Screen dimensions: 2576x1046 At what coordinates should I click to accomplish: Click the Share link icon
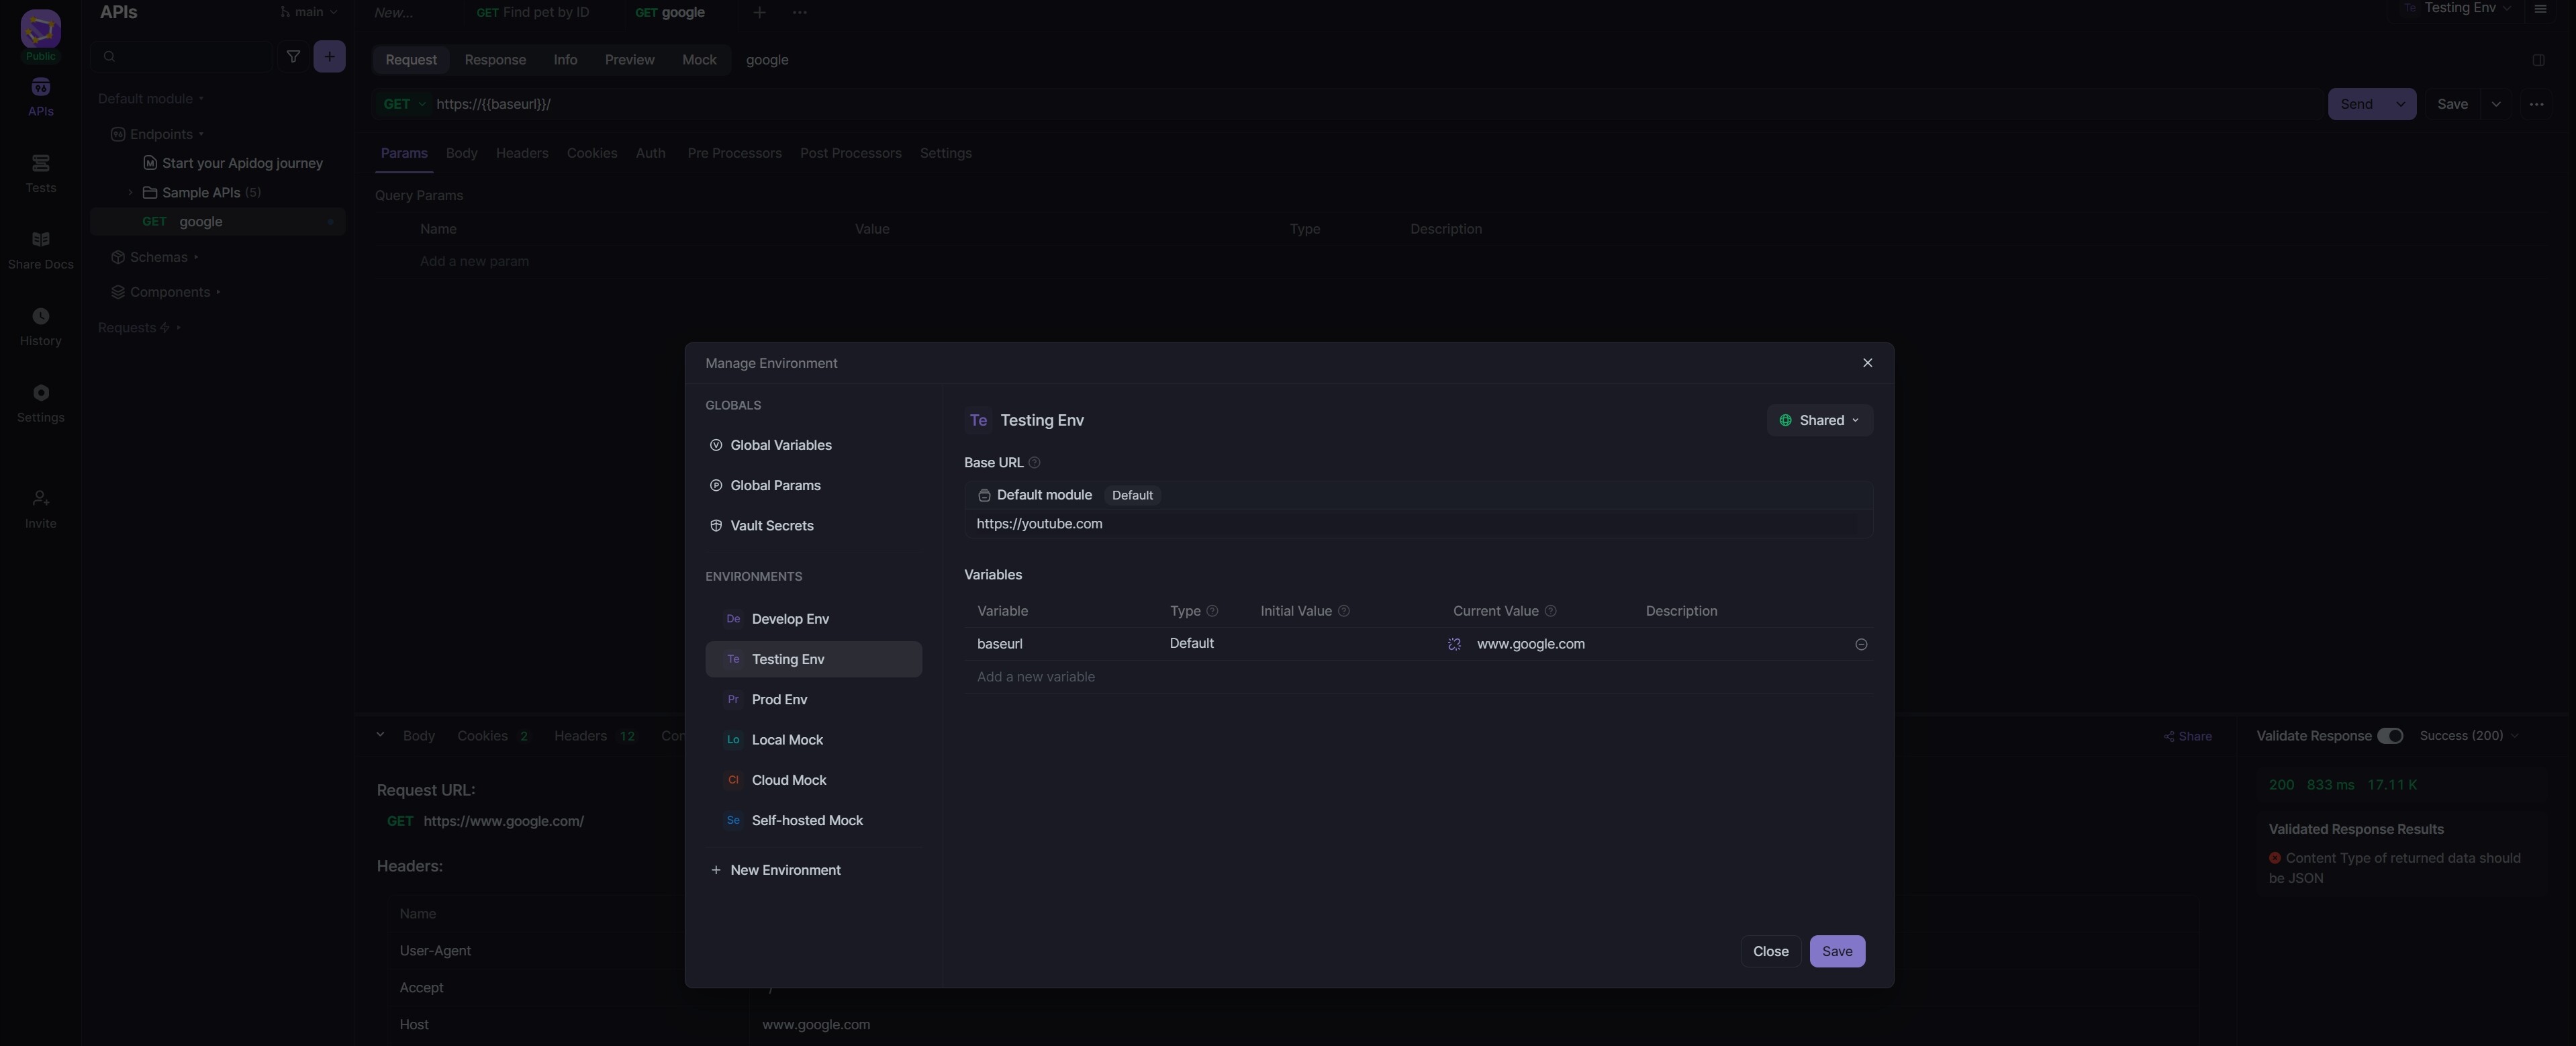pos(2169,737)
